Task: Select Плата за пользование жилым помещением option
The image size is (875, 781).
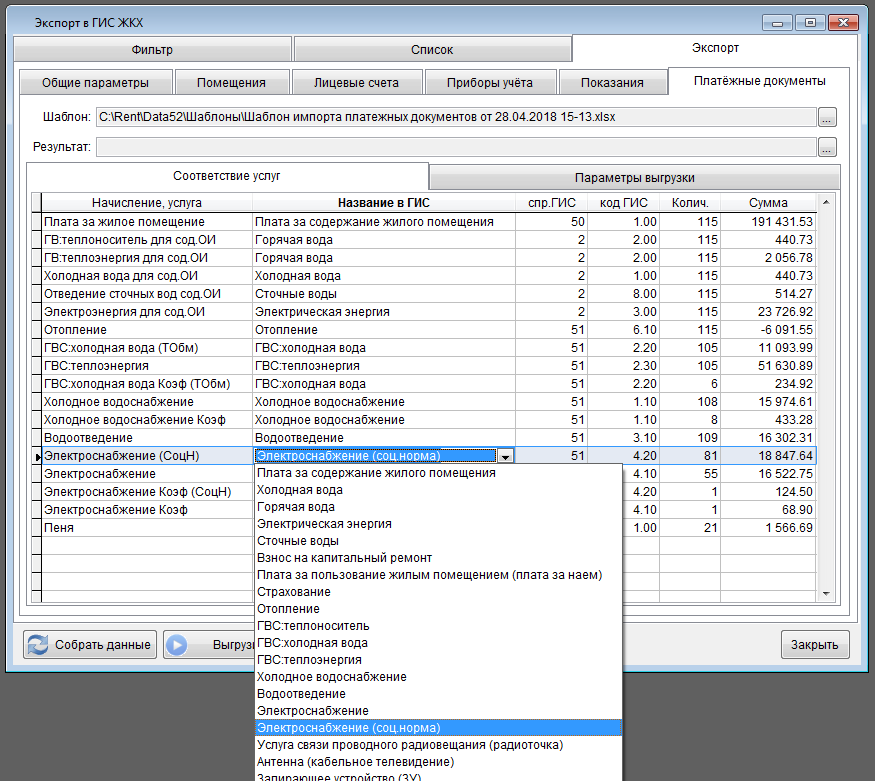Action: click(438, 575)
